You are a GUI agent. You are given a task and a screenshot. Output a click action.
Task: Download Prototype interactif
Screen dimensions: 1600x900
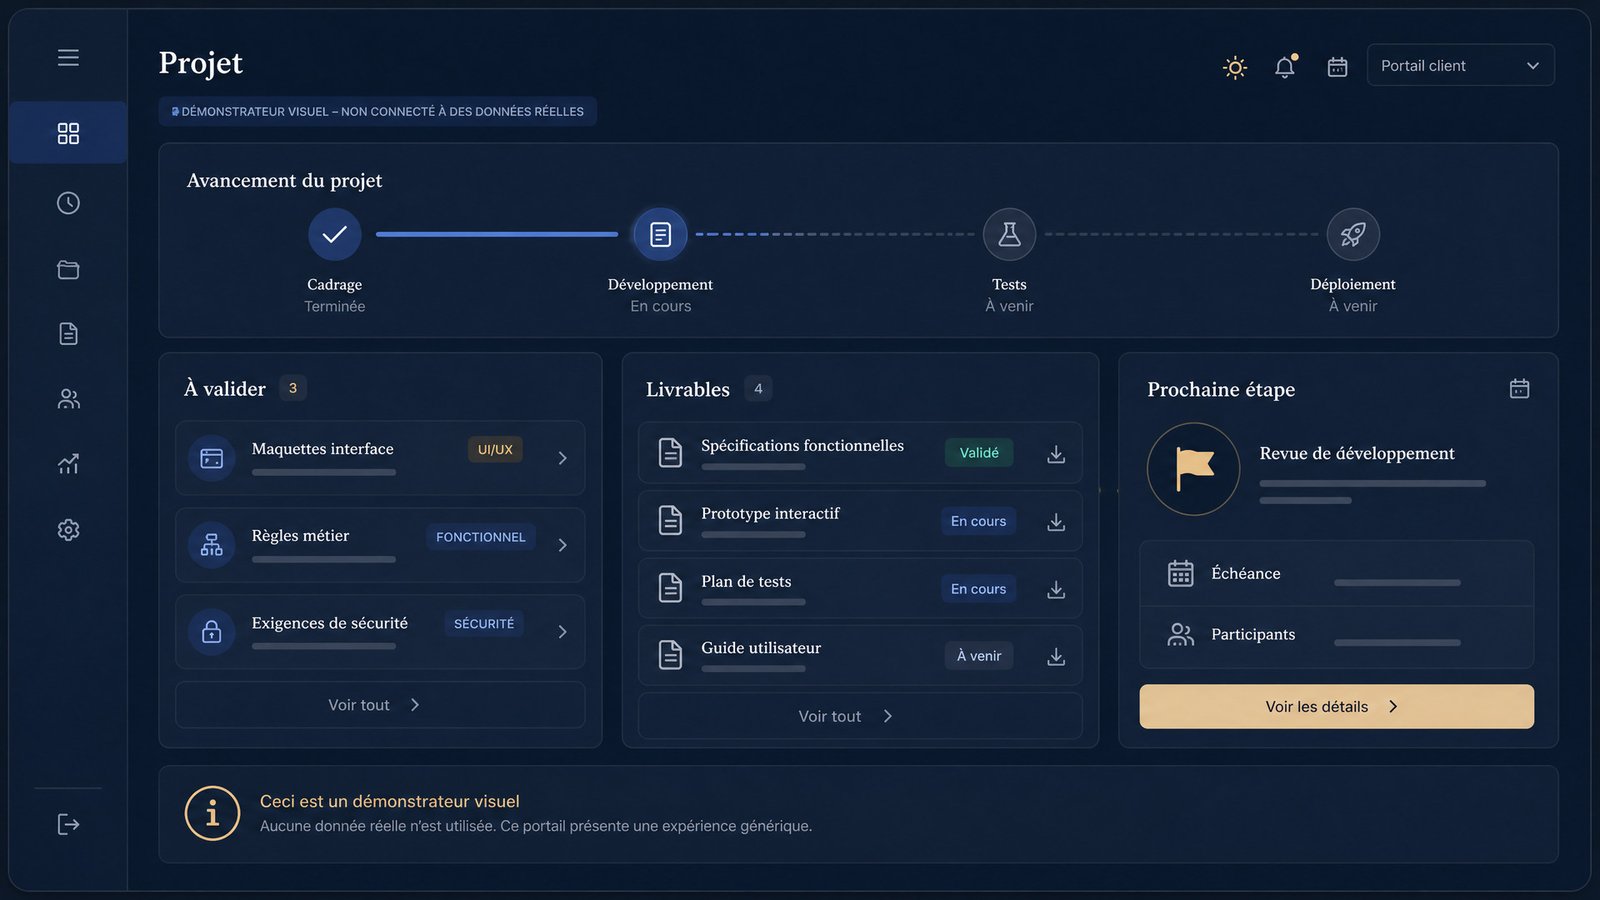click(1056, 522)
